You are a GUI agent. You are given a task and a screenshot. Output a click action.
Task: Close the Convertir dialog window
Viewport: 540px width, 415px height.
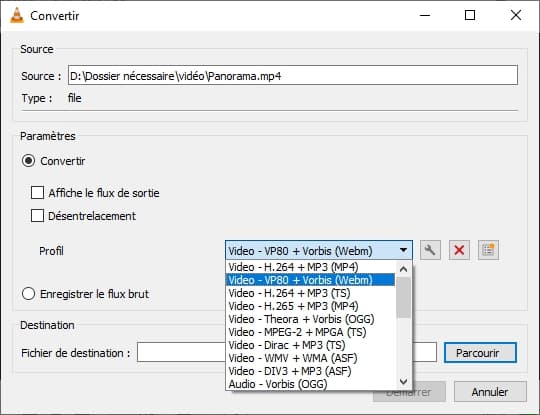coord(516,15)
